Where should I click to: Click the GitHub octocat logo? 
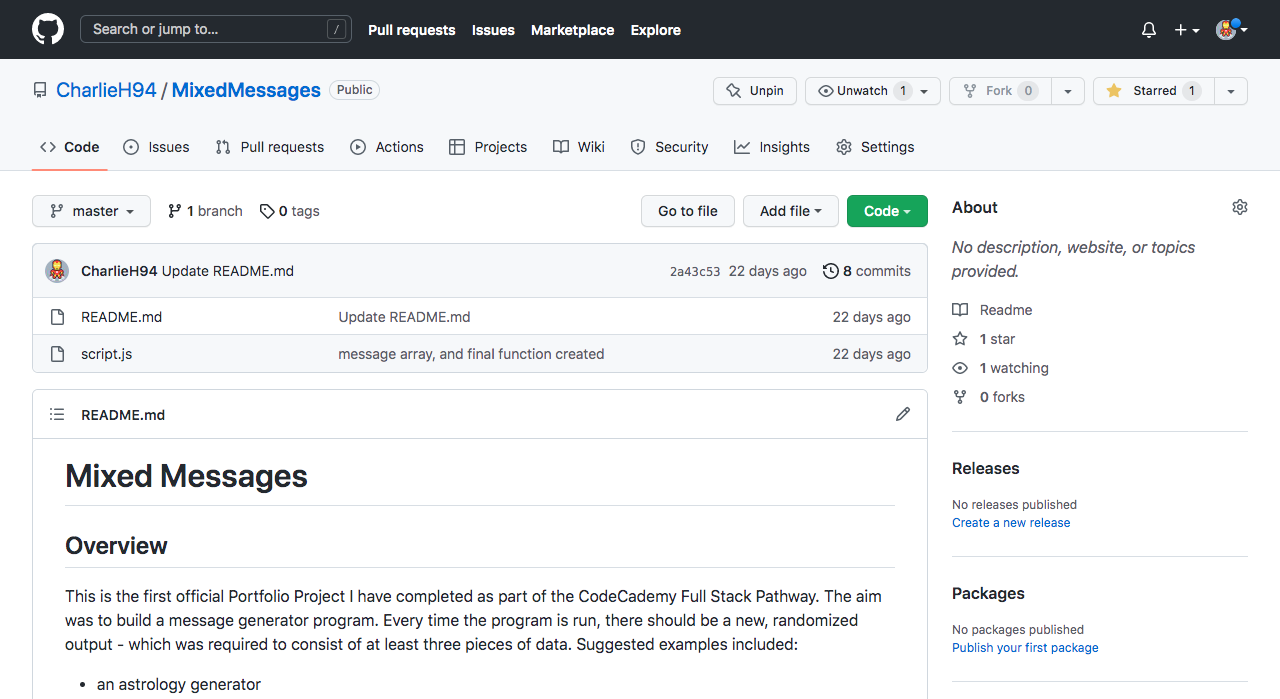coord(48,29)
